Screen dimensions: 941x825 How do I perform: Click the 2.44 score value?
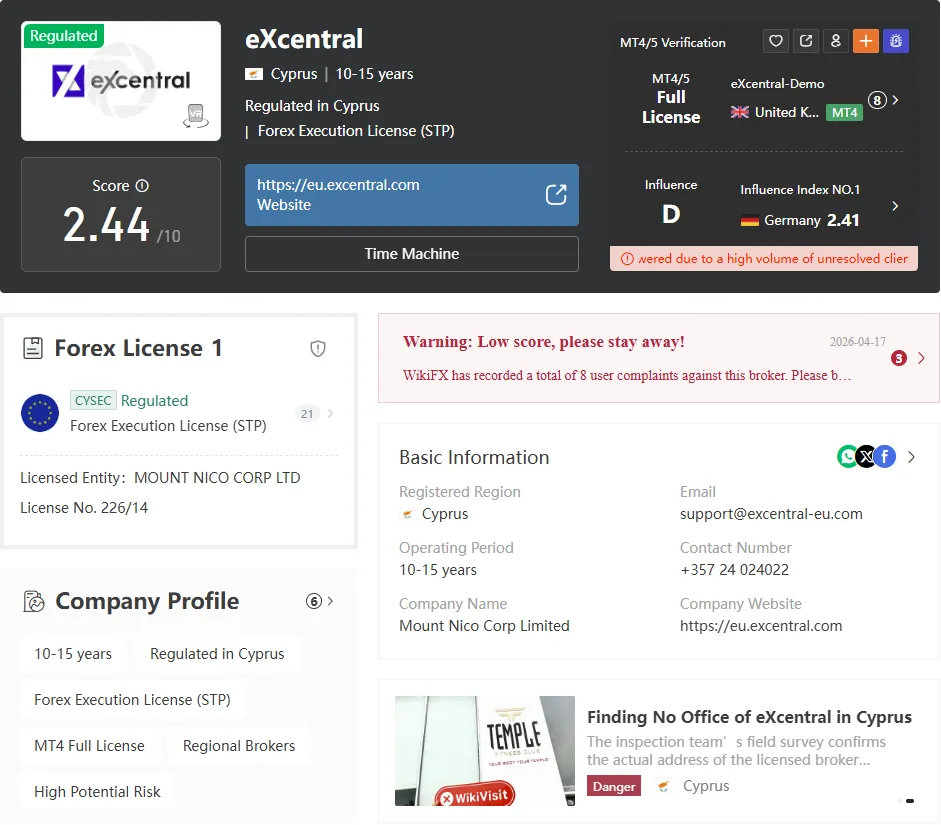[x=106, y=225]
